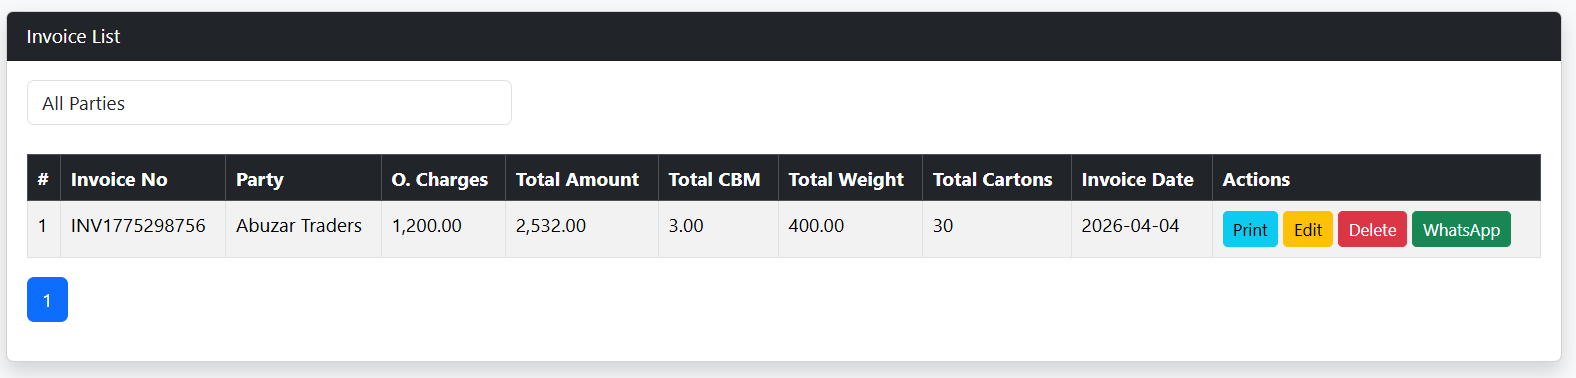Open the All Parties filter dropdown

pos(269,103)
